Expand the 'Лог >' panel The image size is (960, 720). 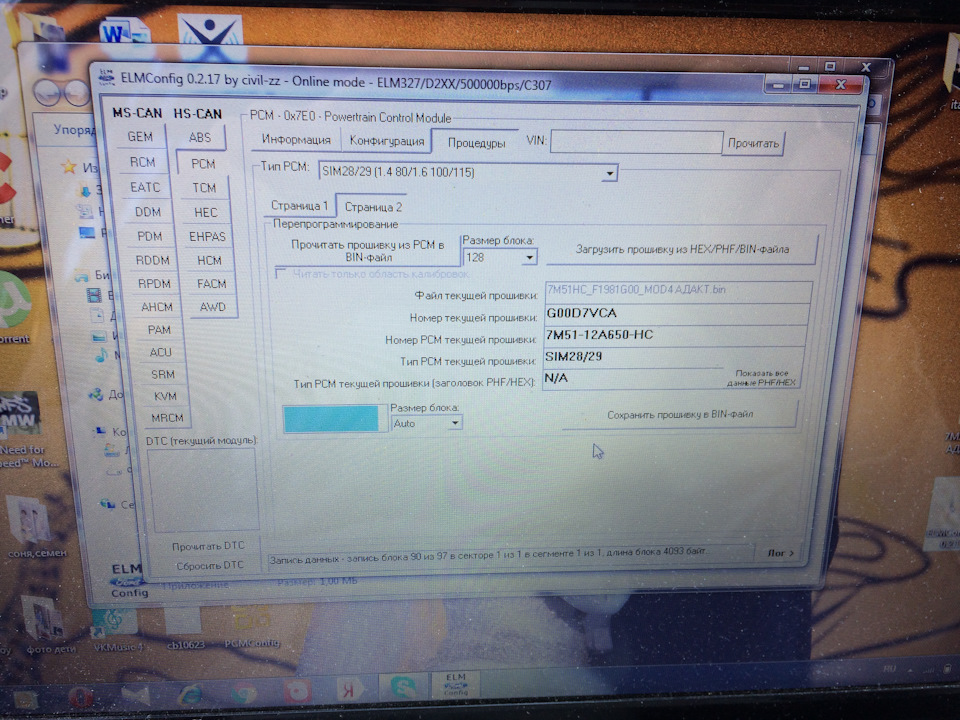tap(780, 553)
